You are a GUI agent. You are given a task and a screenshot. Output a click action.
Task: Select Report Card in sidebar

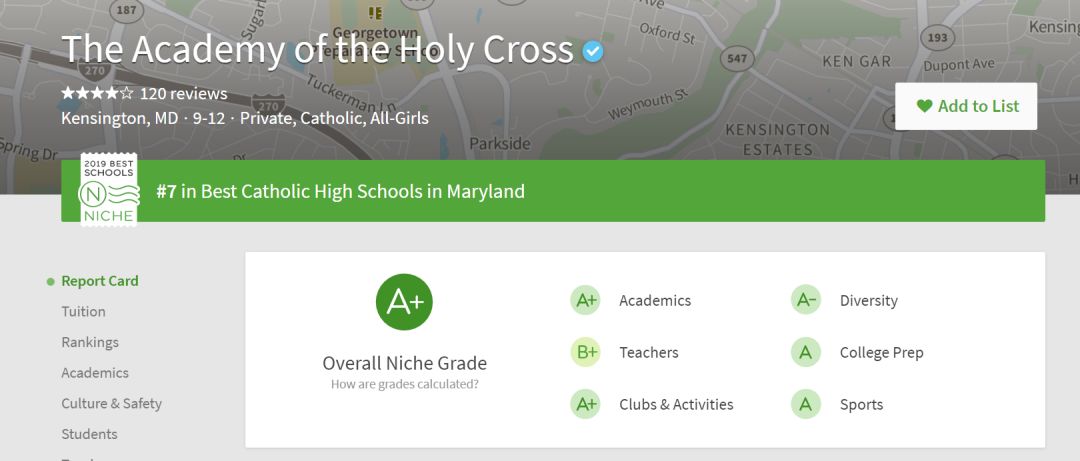(x=100, y=281)
